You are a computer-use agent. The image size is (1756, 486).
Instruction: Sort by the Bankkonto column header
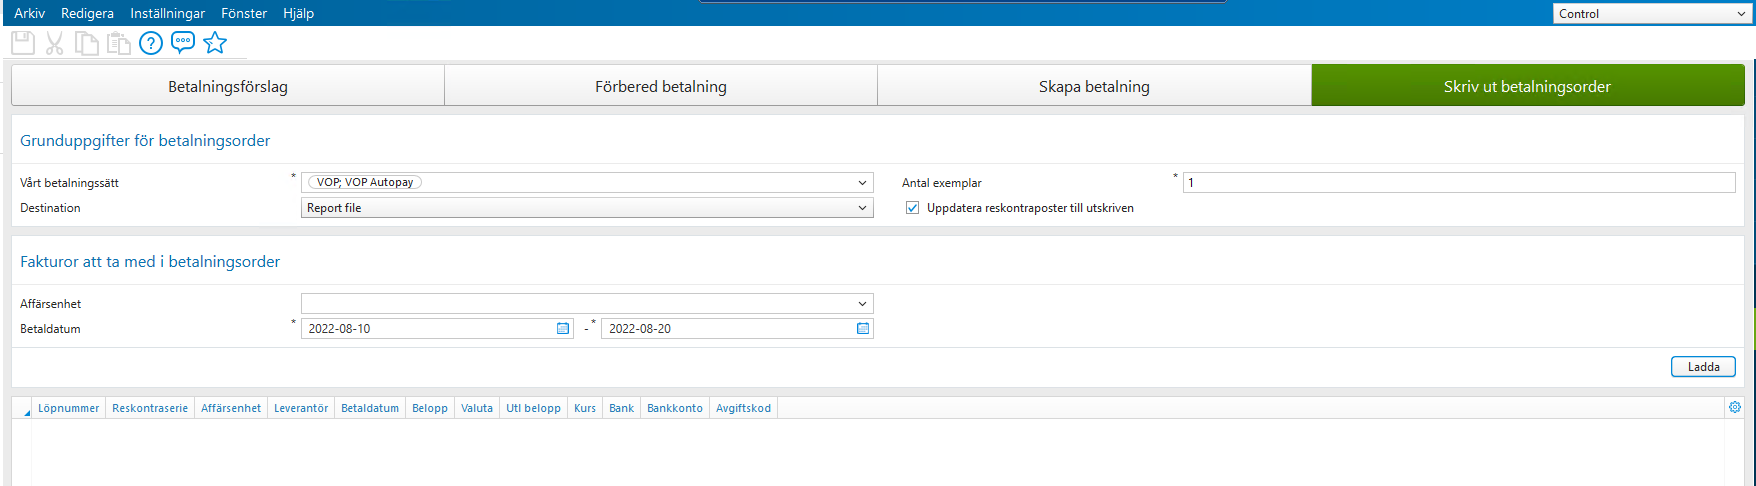[675, 408]
